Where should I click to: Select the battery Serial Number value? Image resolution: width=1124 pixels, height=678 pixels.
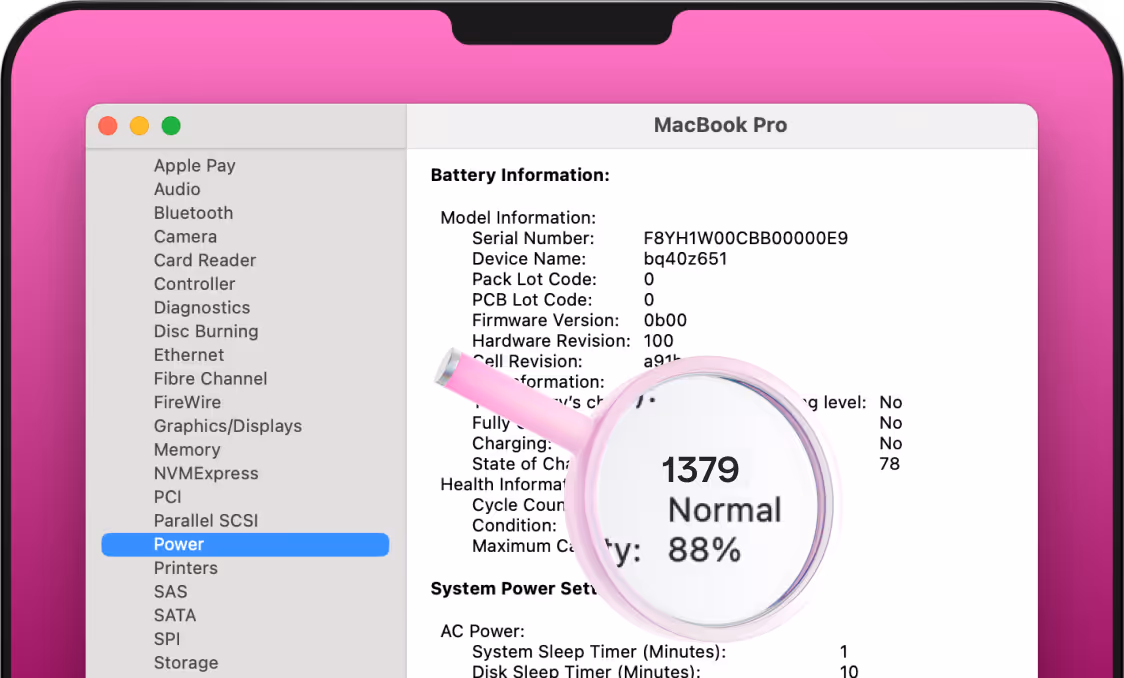click(x=743, y=238)
